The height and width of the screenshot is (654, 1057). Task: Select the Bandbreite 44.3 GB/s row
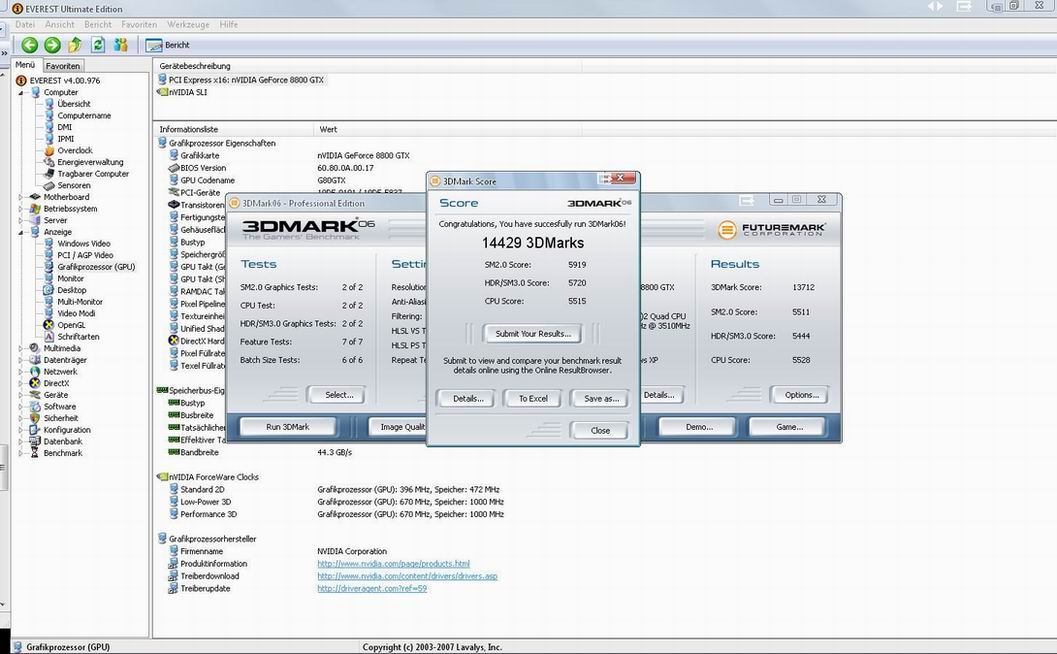pos(260,452)
